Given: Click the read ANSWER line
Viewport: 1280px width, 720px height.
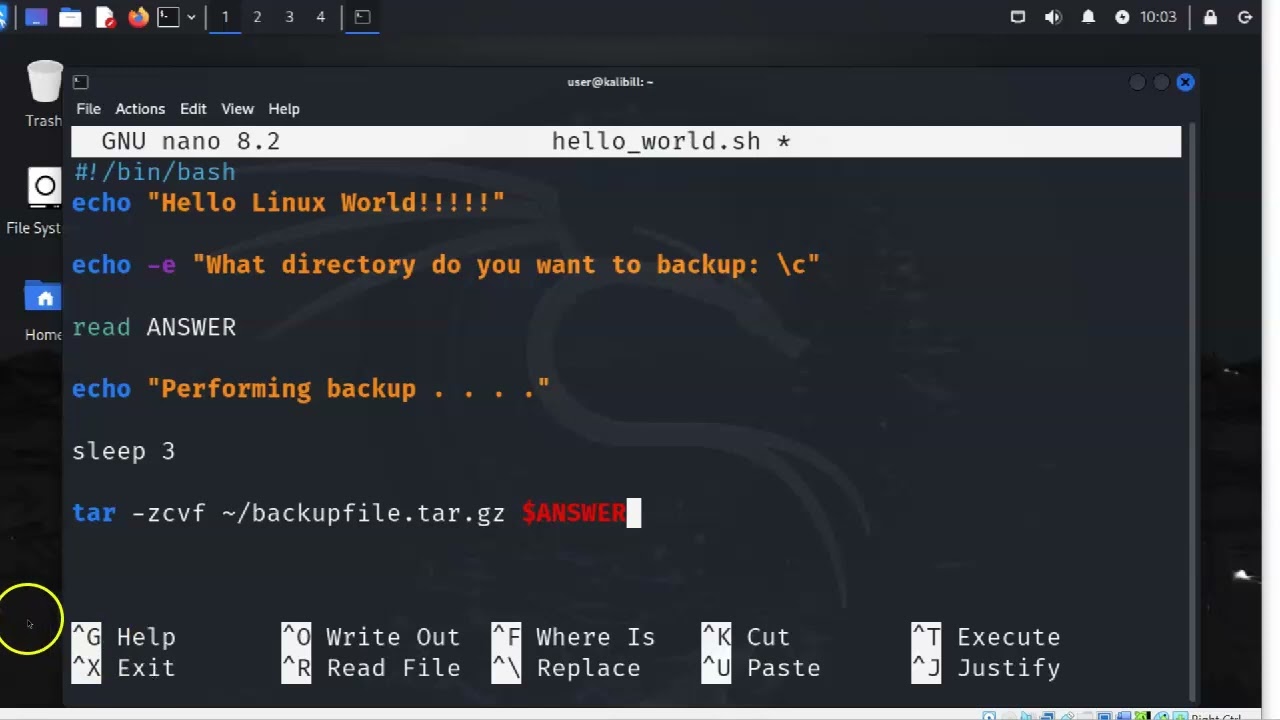Looking at the screenshot, I should pyautogui.click(x=154, y=327).
